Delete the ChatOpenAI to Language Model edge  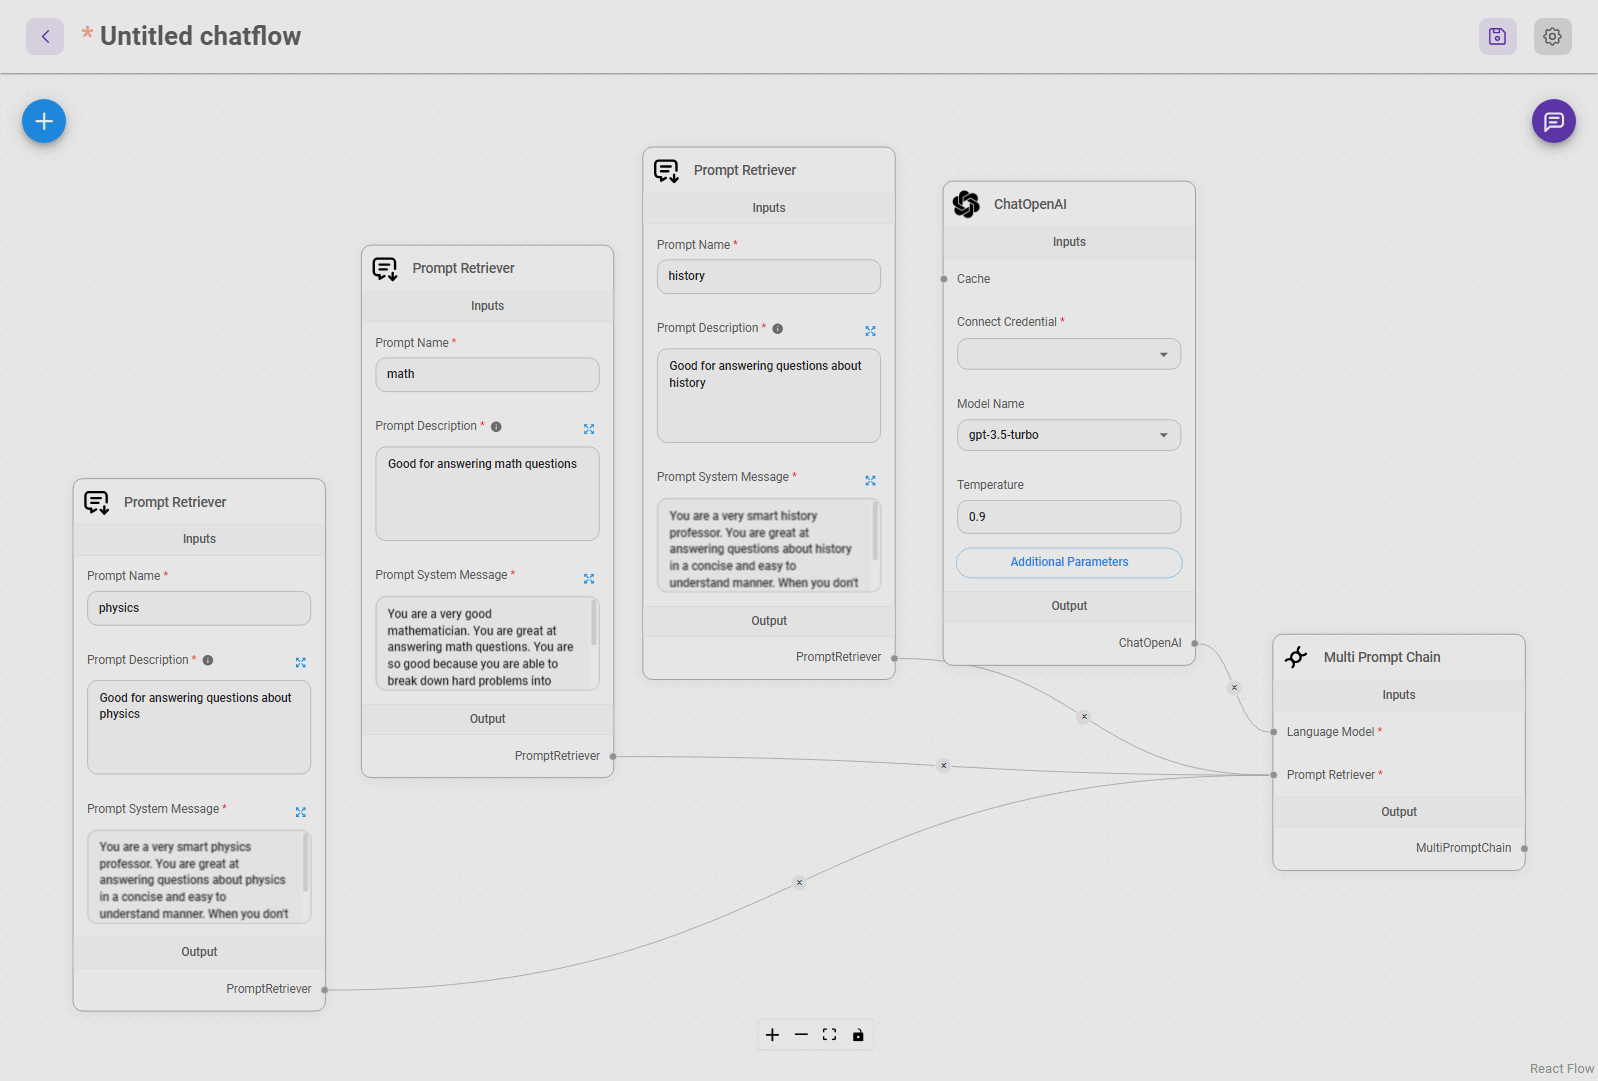1234,687
